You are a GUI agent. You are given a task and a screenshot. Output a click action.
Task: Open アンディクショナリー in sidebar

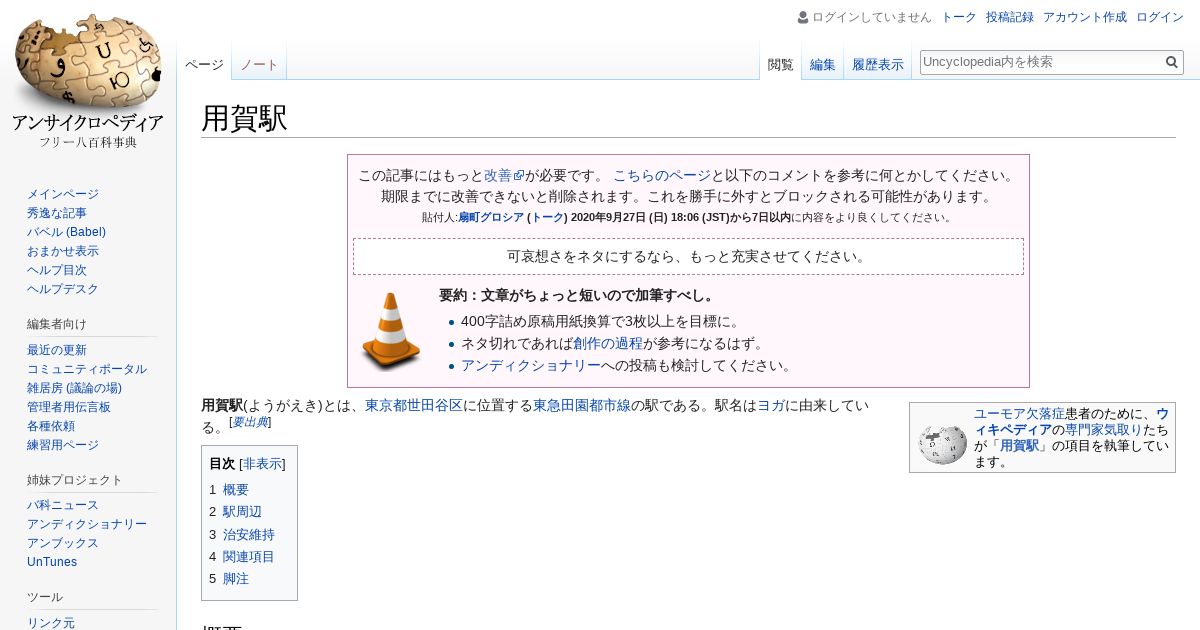click(87, 524)
